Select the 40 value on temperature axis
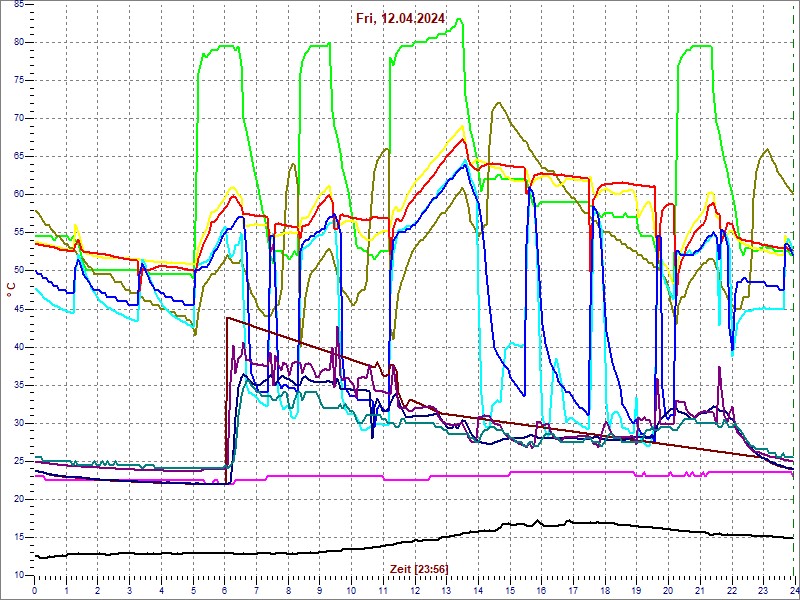 pos(19,347)
